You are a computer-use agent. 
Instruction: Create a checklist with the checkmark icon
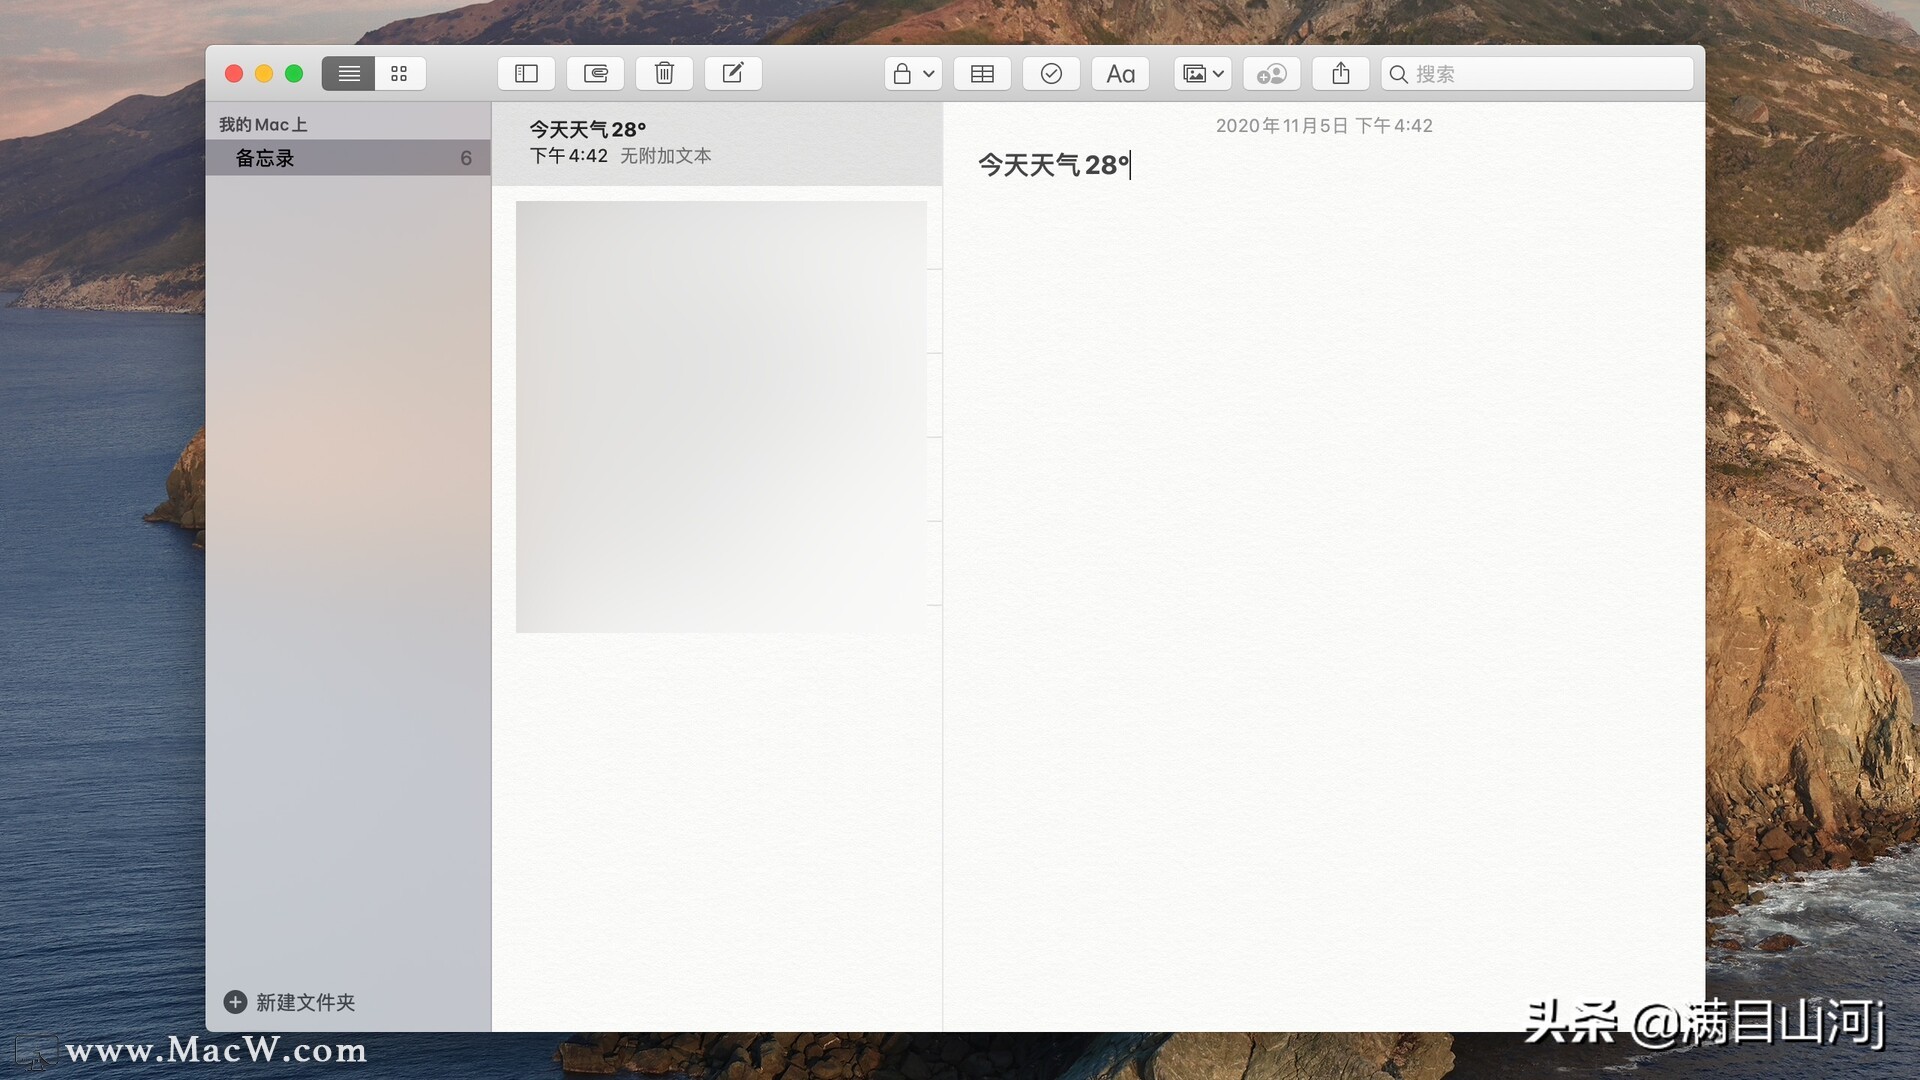click(1051, 74)
